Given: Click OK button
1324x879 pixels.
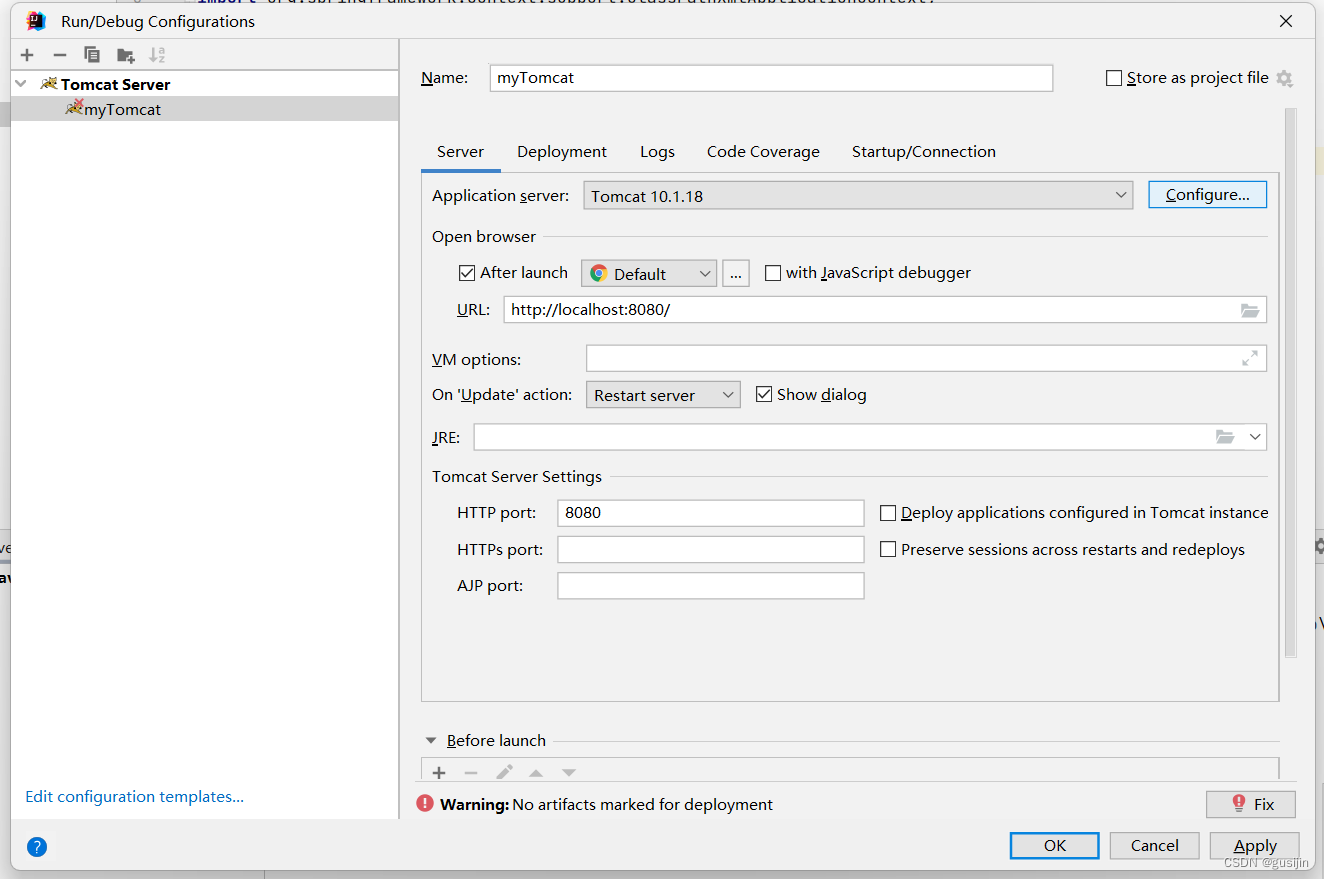Looking at the screenshot, I should 1055,845.
